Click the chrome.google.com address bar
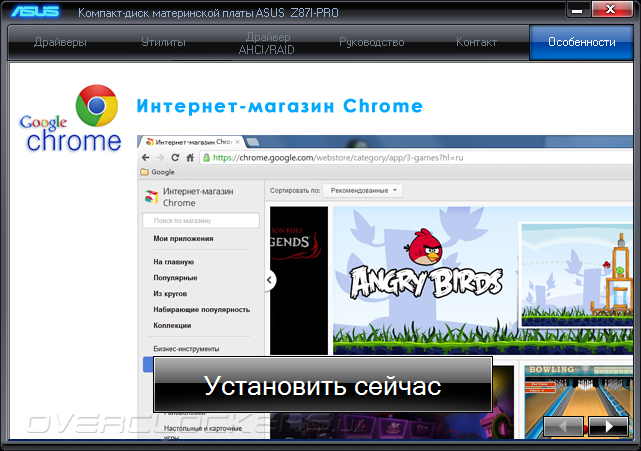The image size is (641, 451). [x=416, y=158]
